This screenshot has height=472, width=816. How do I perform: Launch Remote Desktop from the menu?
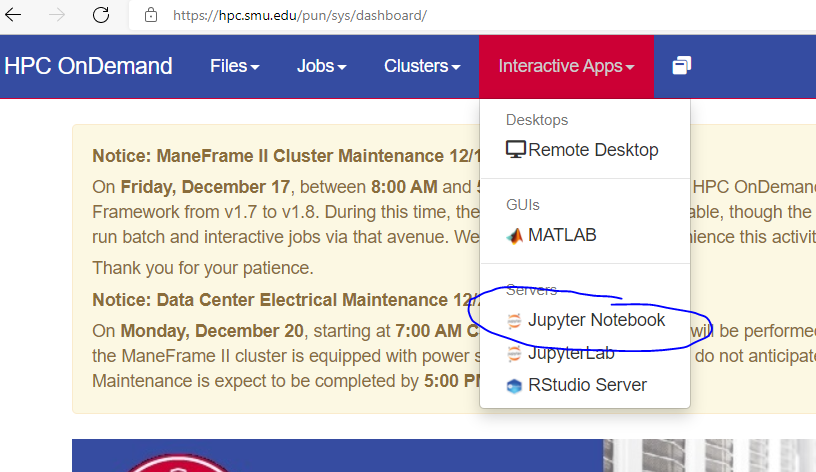point(584,150)
